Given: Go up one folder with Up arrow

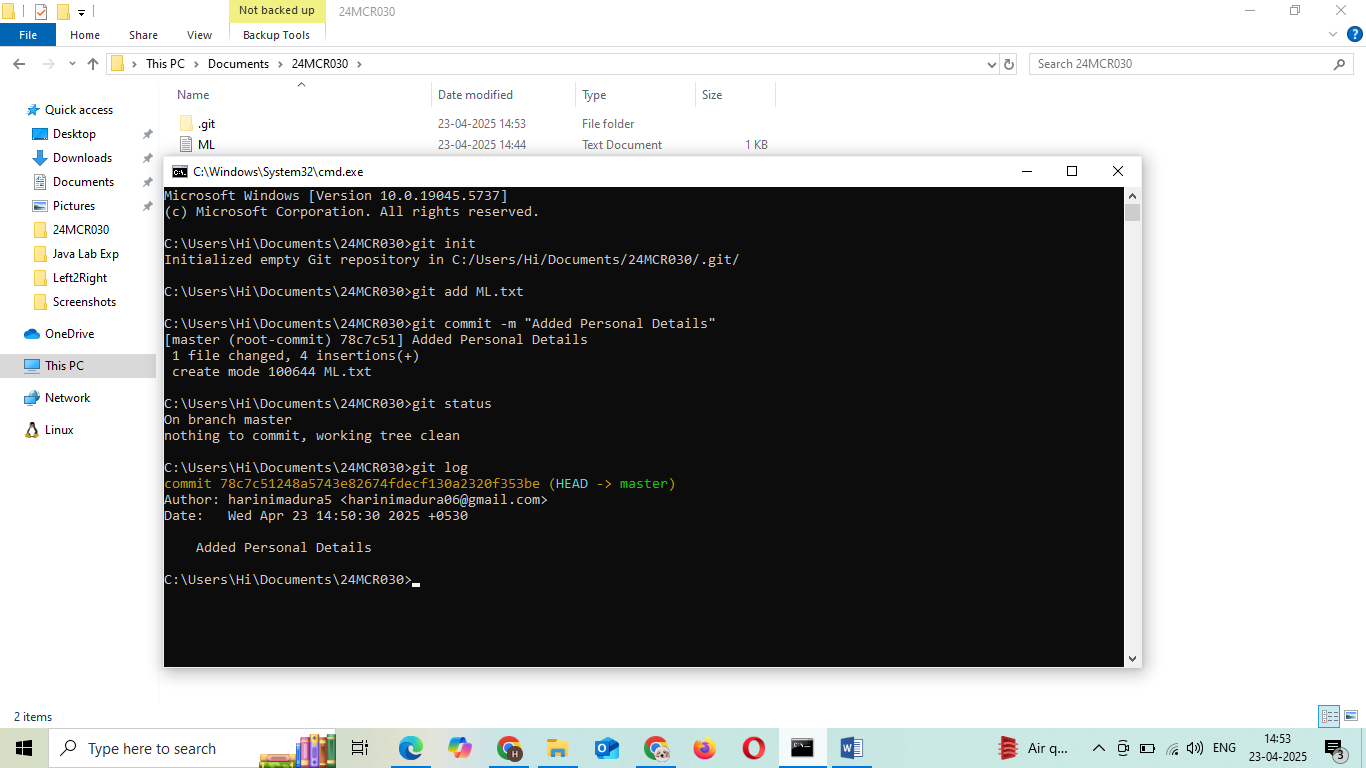Looking at the screenshot, I should [93, 64].
